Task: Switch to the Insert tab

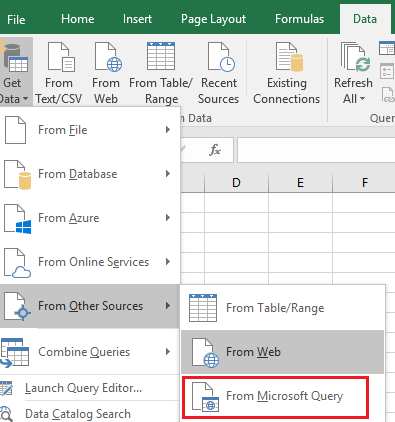Action: tap(137, 19)
